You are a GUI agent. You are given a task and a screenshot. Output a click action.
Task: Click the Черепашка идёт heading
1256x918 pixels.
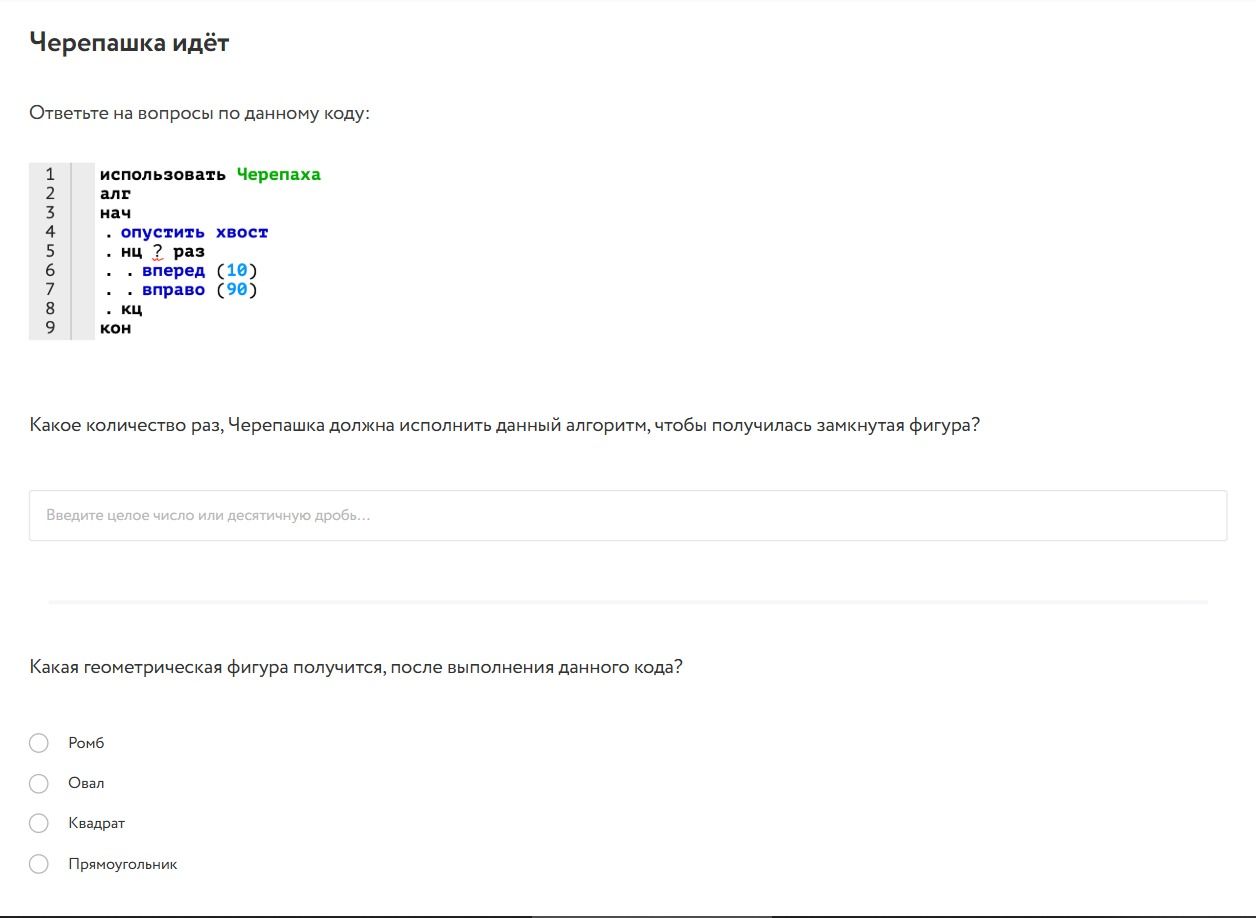(x=129, y=43)
